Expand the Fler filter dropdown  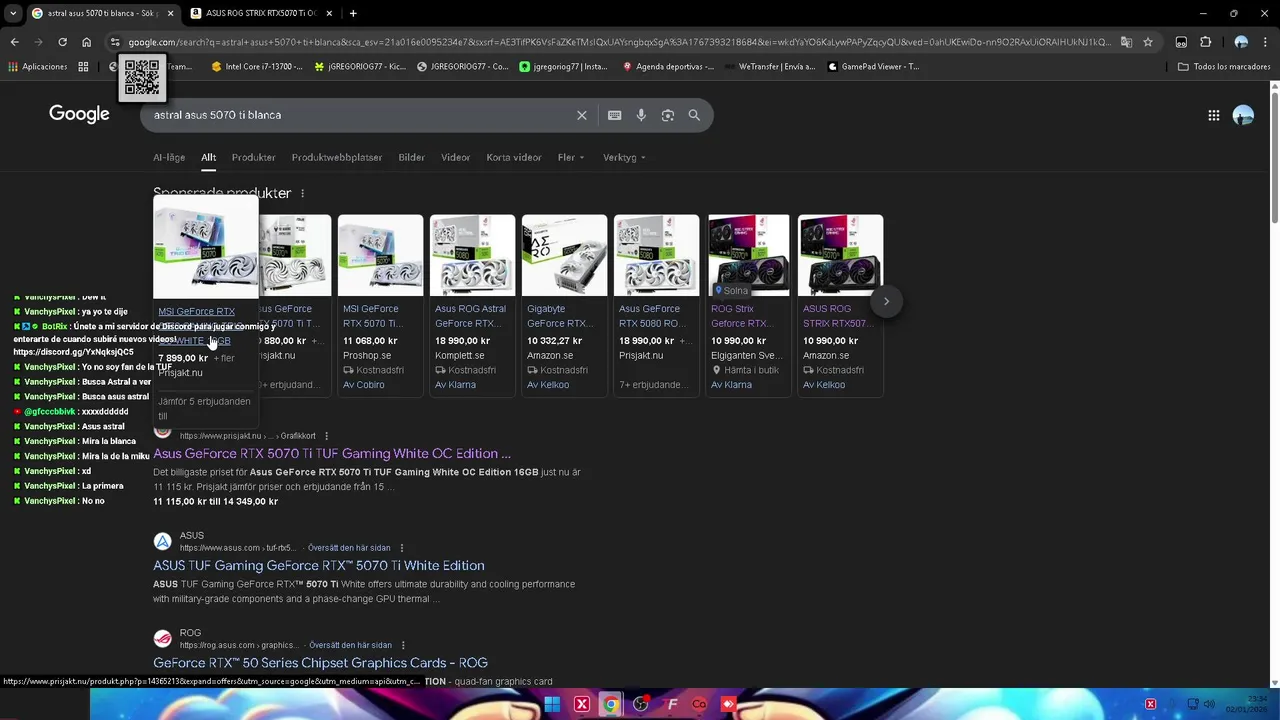571,157
